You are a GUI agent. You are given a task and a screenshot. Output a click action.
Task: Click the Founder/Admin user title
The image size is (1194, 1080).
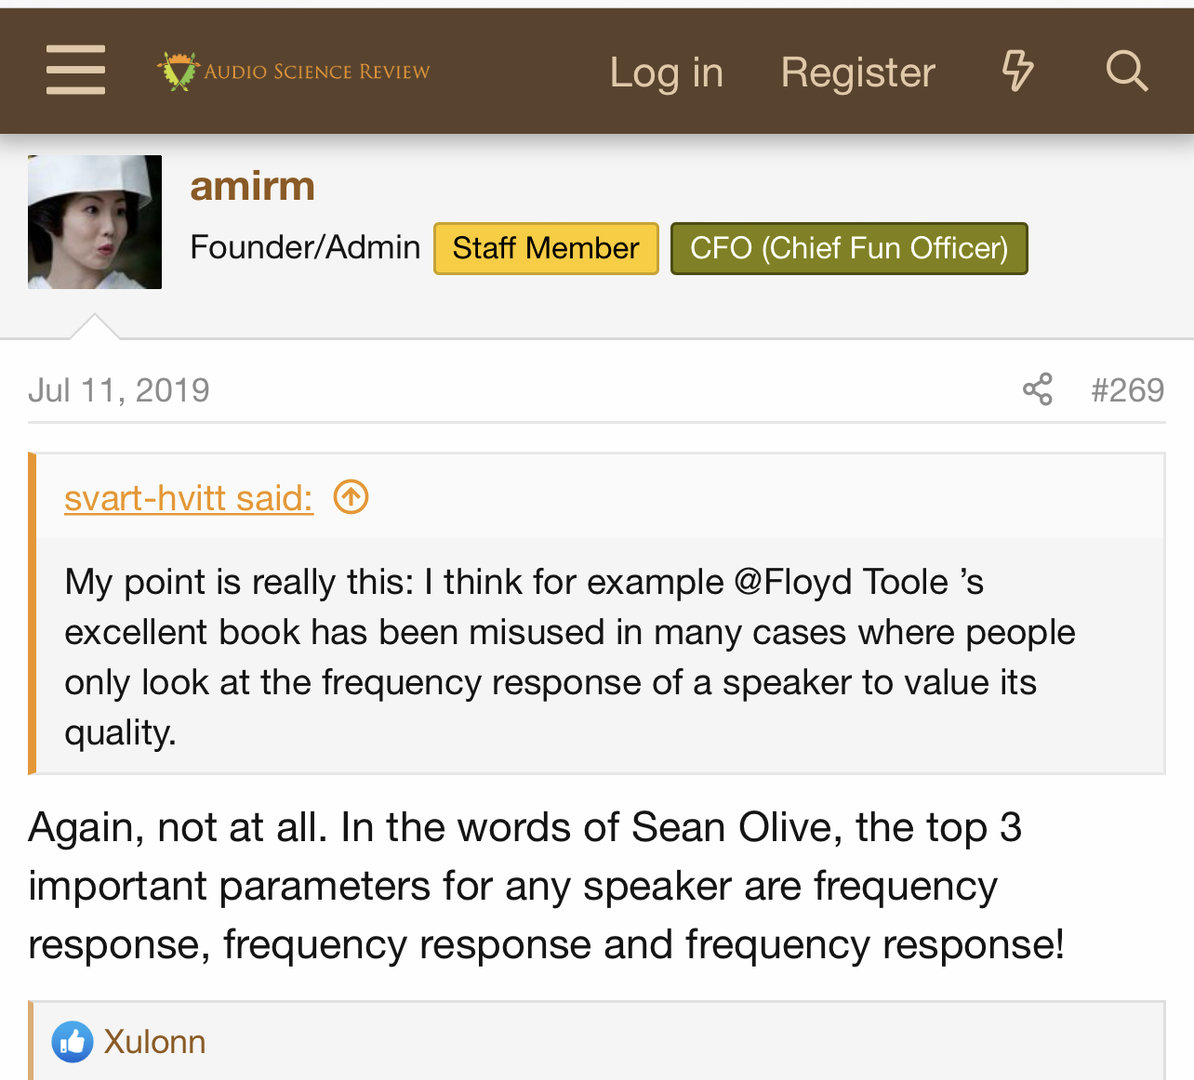(x=305, y=247)
